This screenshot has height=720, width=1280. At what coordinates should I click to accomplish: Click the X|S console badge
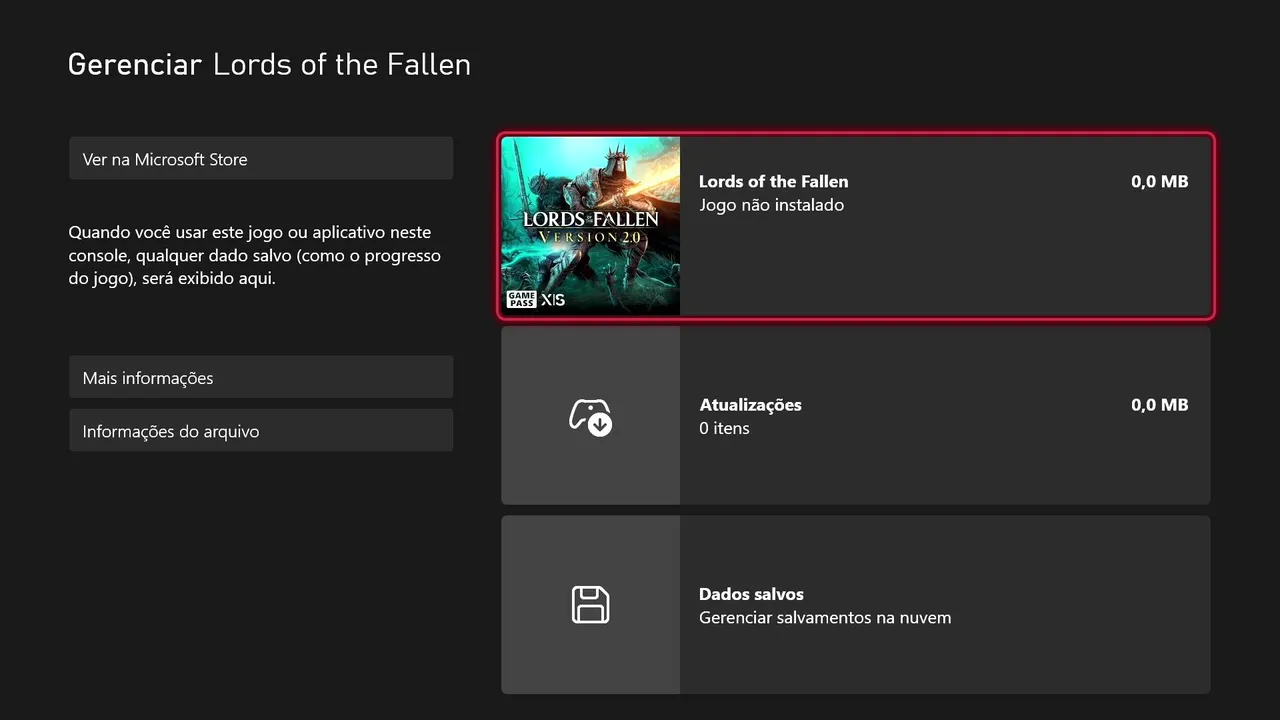(553, 299)
